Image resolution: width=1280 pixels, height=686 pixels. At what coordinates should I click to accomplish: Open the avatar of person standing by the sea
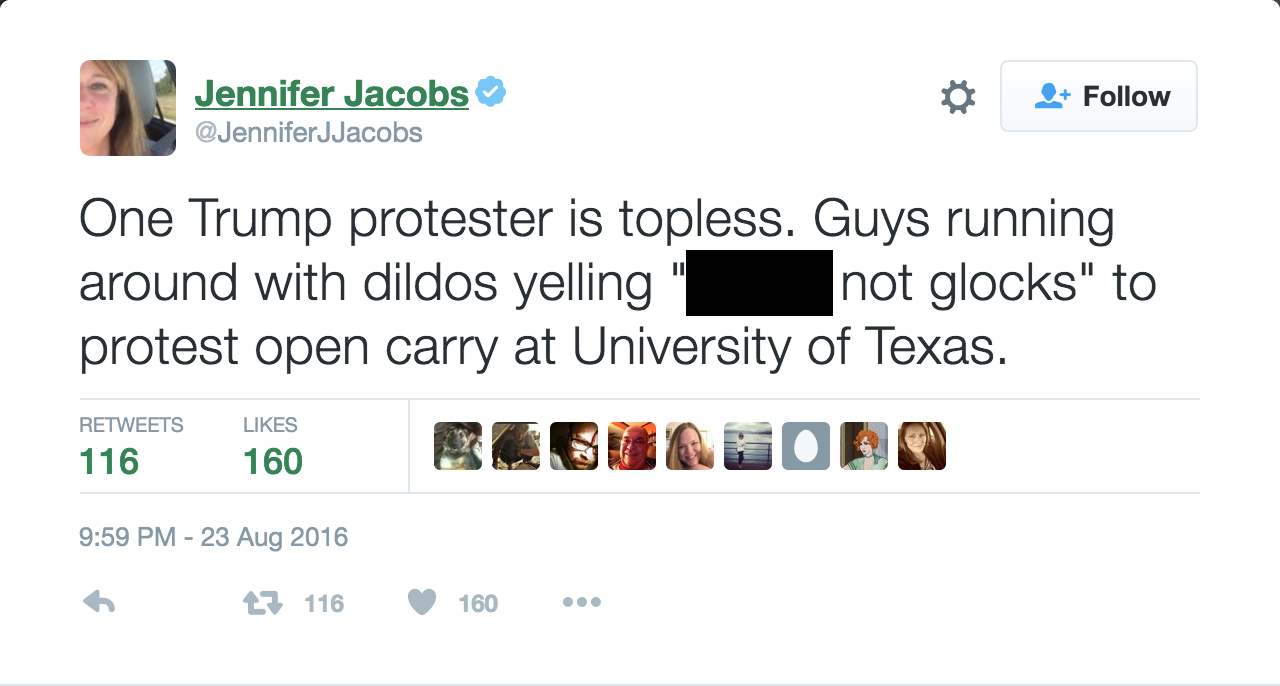click(748, 446)
